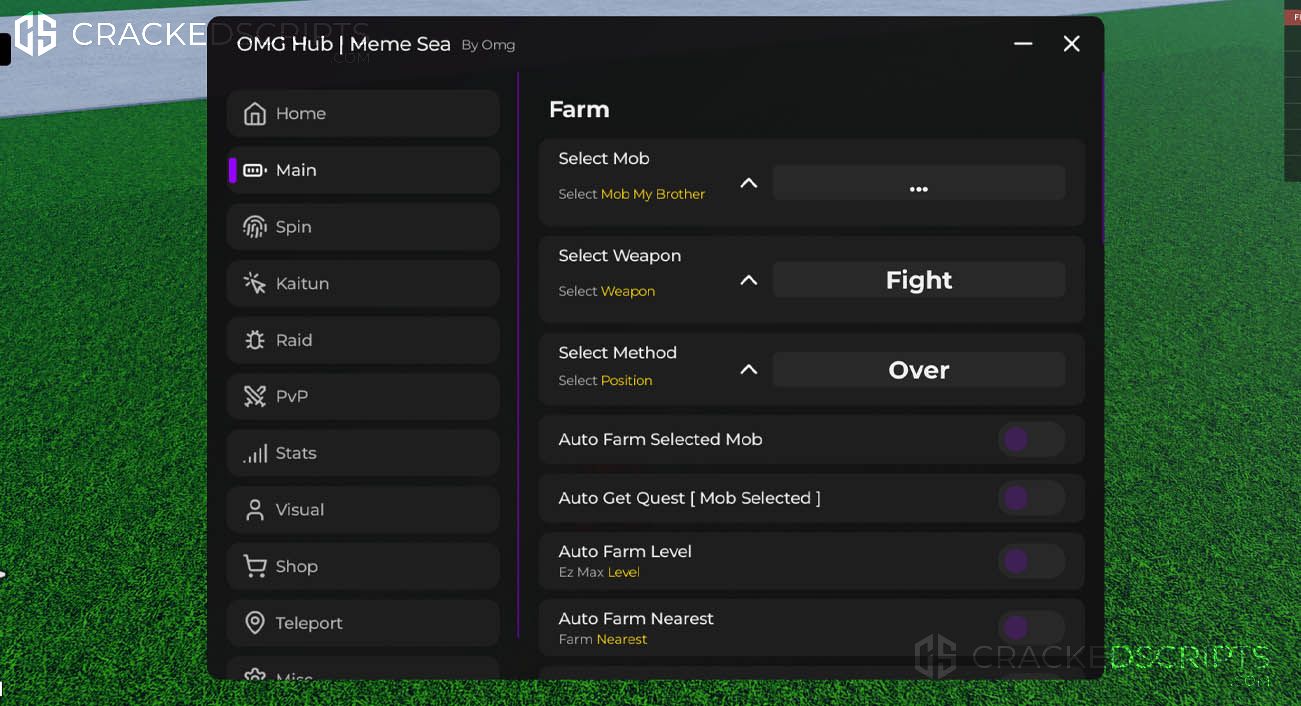
Task: Open the method dropdown showing Over
Action: (x=919, y=370)
